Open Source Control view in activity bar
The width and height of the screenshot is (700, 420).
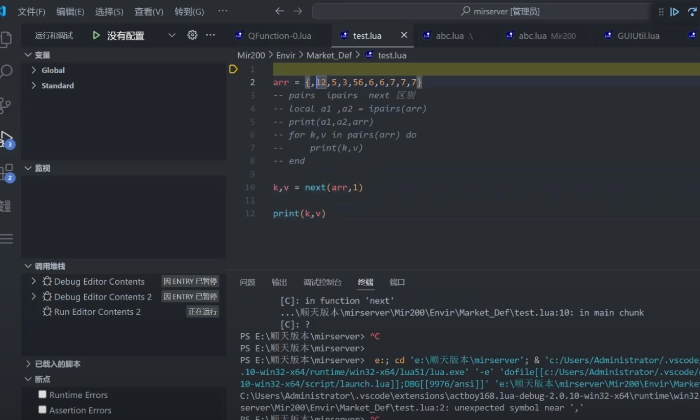tap(8, 104)
